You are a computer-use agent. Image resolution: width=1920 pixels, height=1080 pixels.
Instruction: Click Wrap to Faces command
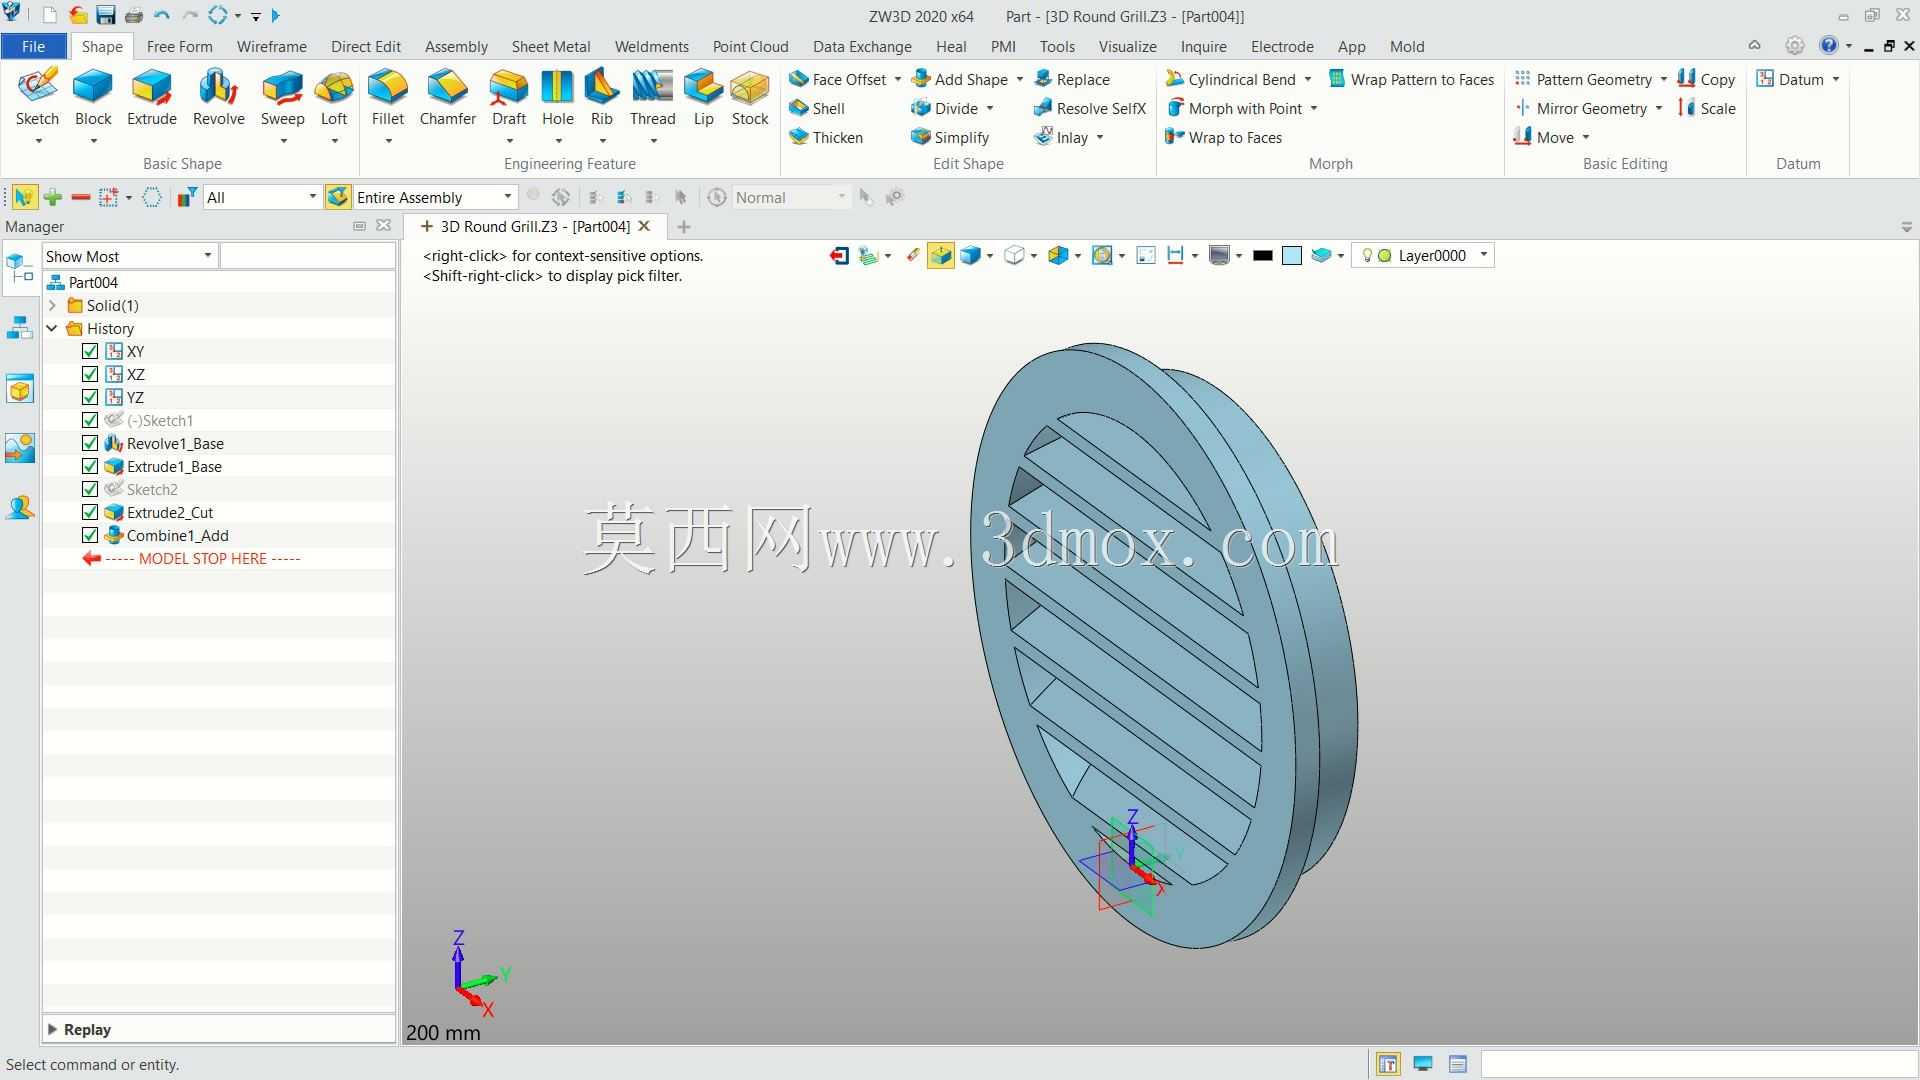(1223, 137)
